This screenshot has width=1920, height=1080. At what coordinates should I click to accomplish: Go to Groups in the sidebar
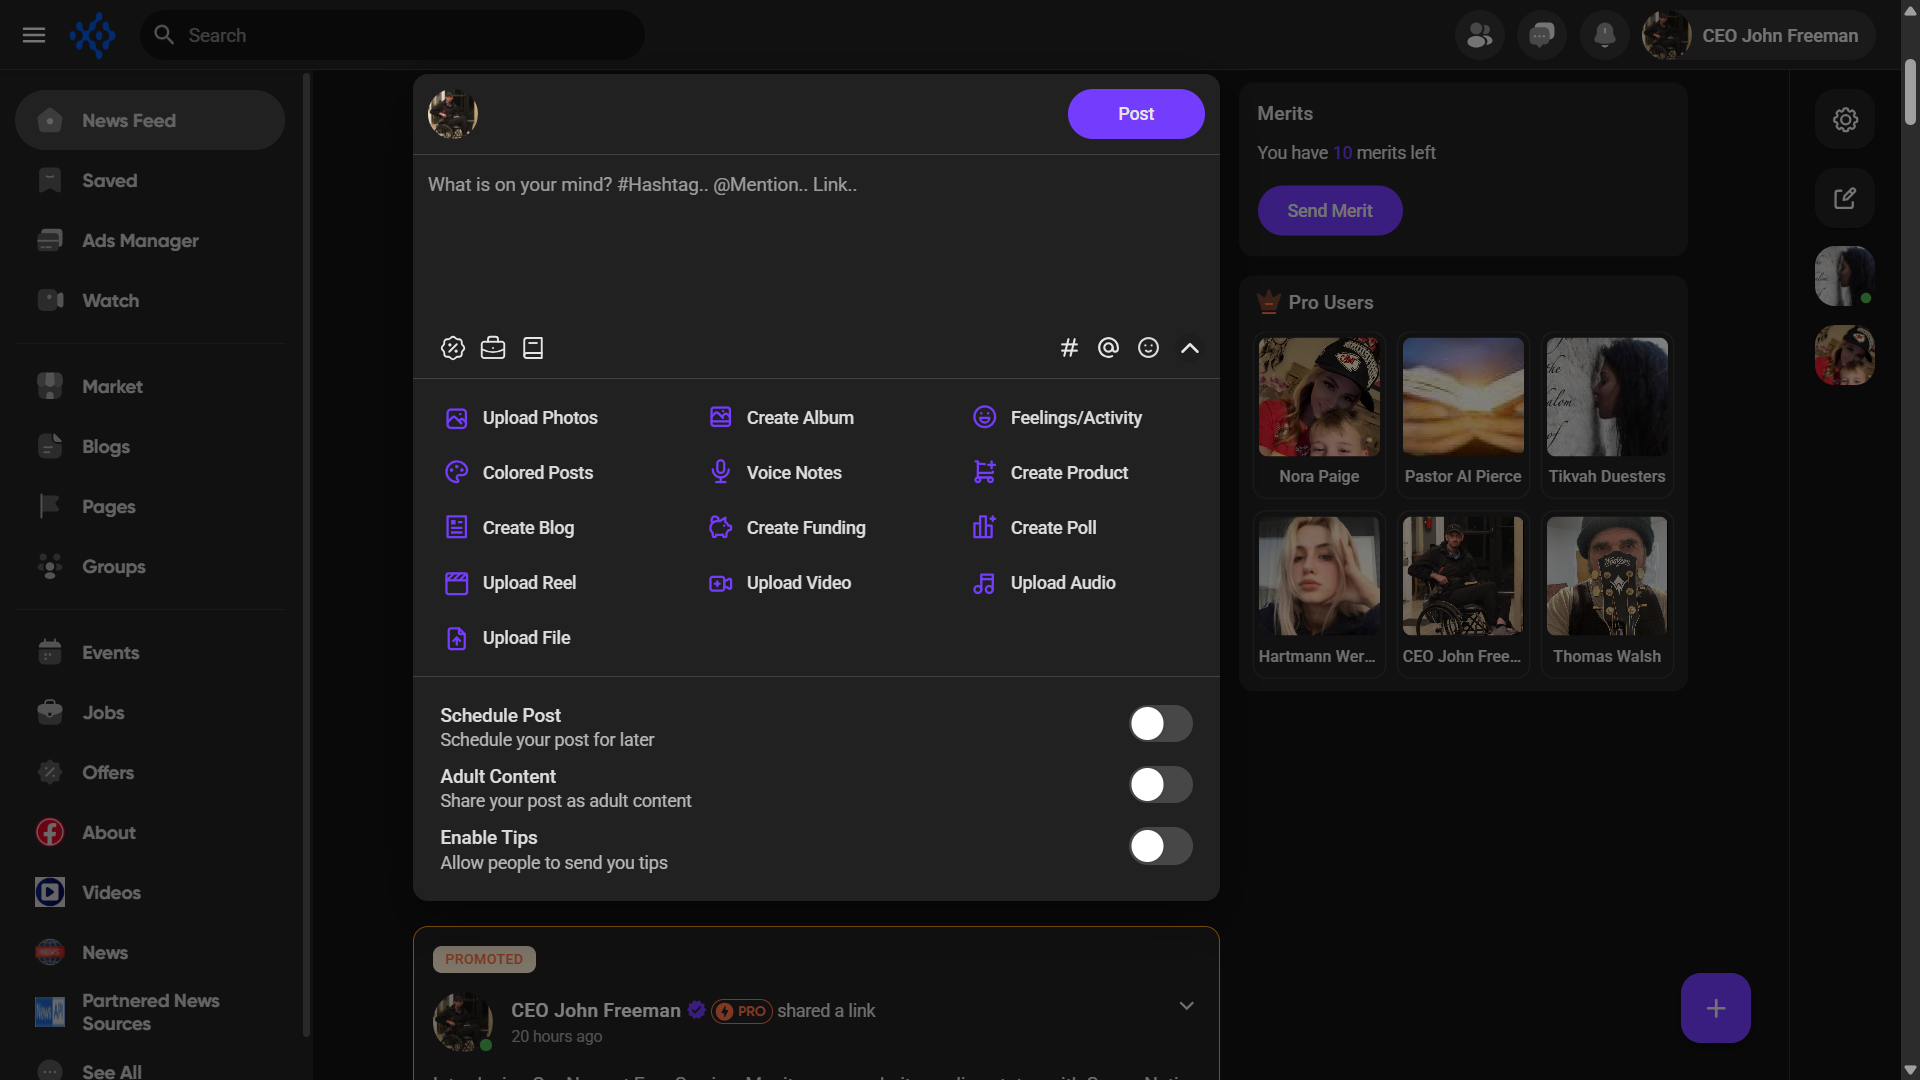point(113,567)
